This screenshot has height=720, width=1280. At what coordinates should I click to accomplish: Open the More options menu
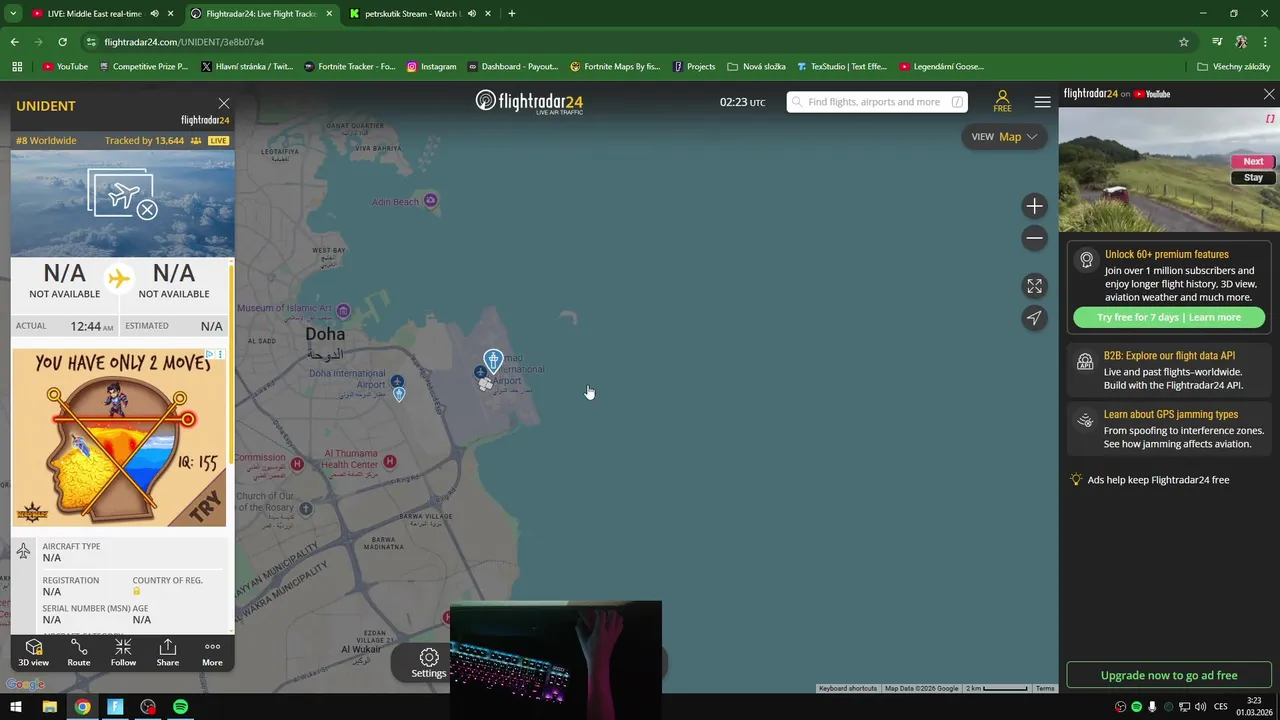tap(212, 653)
